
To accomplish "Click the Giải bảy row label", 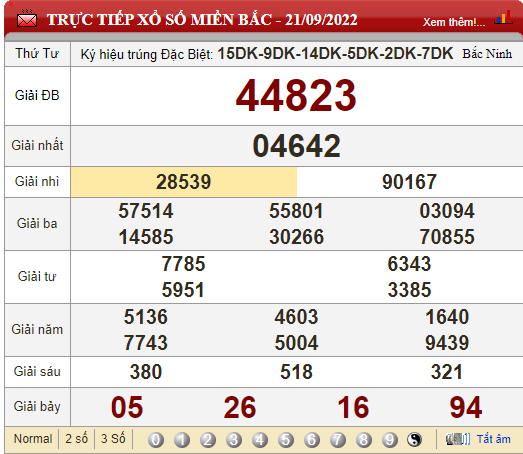I will (x=37, y=407).
